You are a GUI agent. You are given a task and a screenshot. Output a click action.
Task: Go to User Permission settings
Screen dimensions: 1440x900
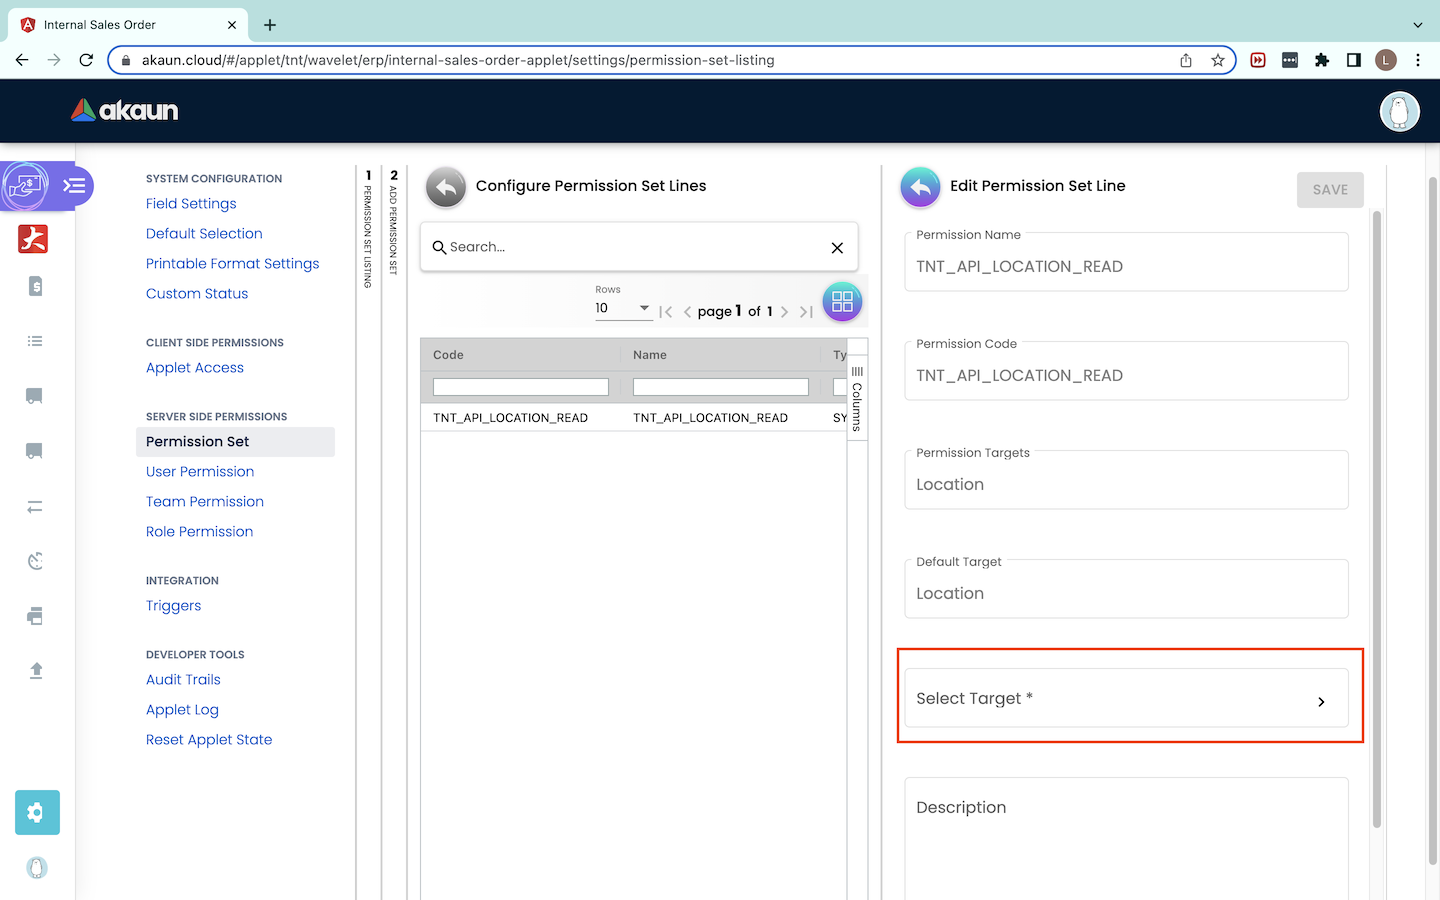pyautogui.click(x=200, y=472)
